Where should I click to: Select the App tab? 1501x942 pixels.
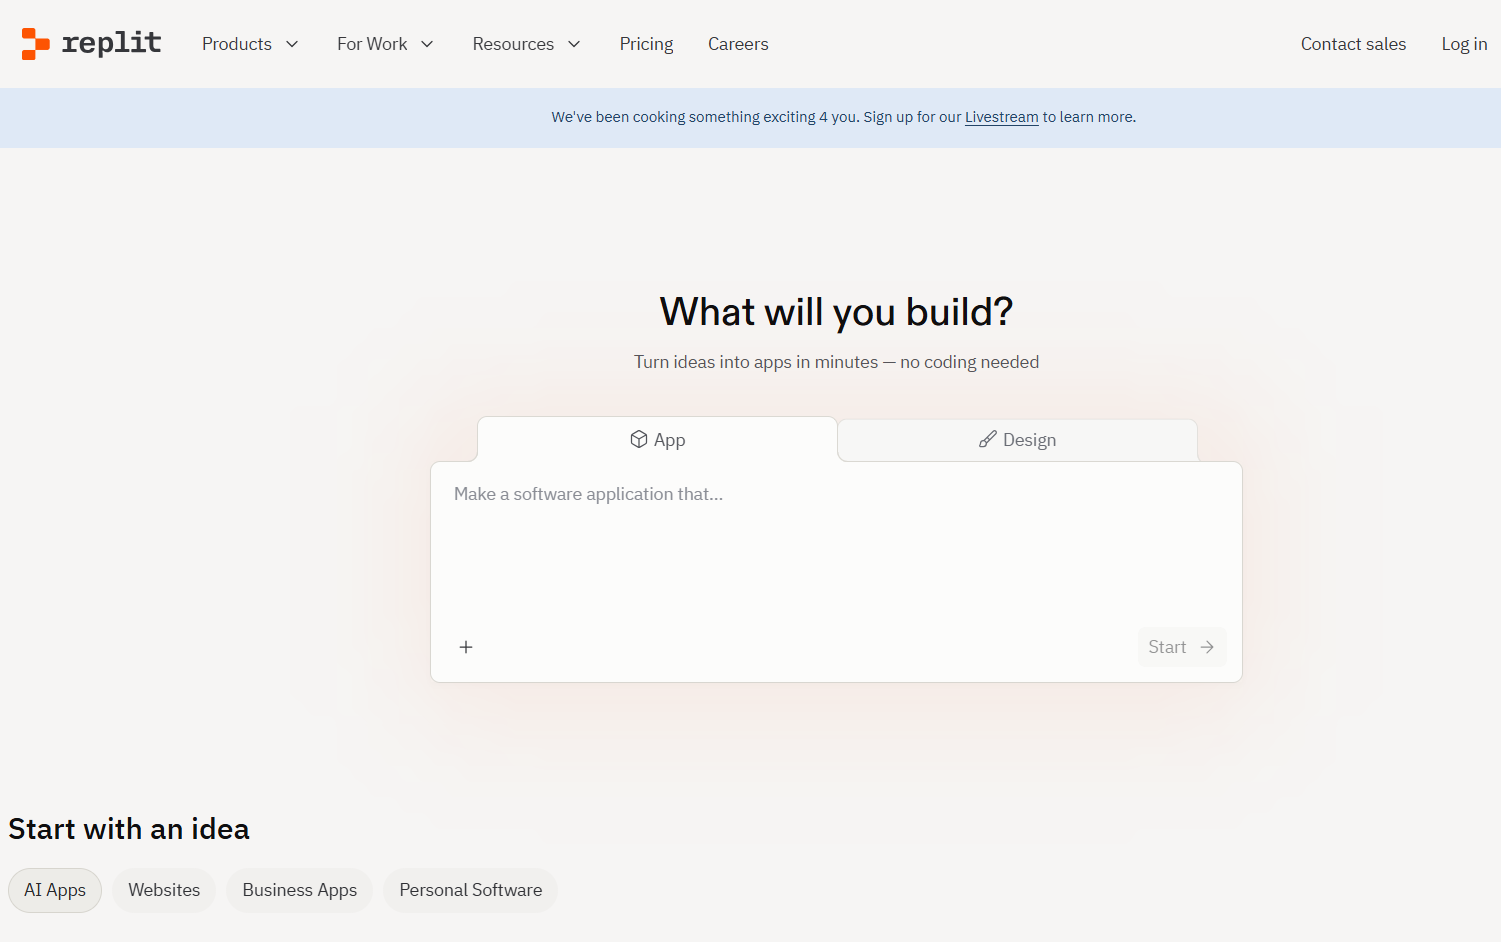657,440
